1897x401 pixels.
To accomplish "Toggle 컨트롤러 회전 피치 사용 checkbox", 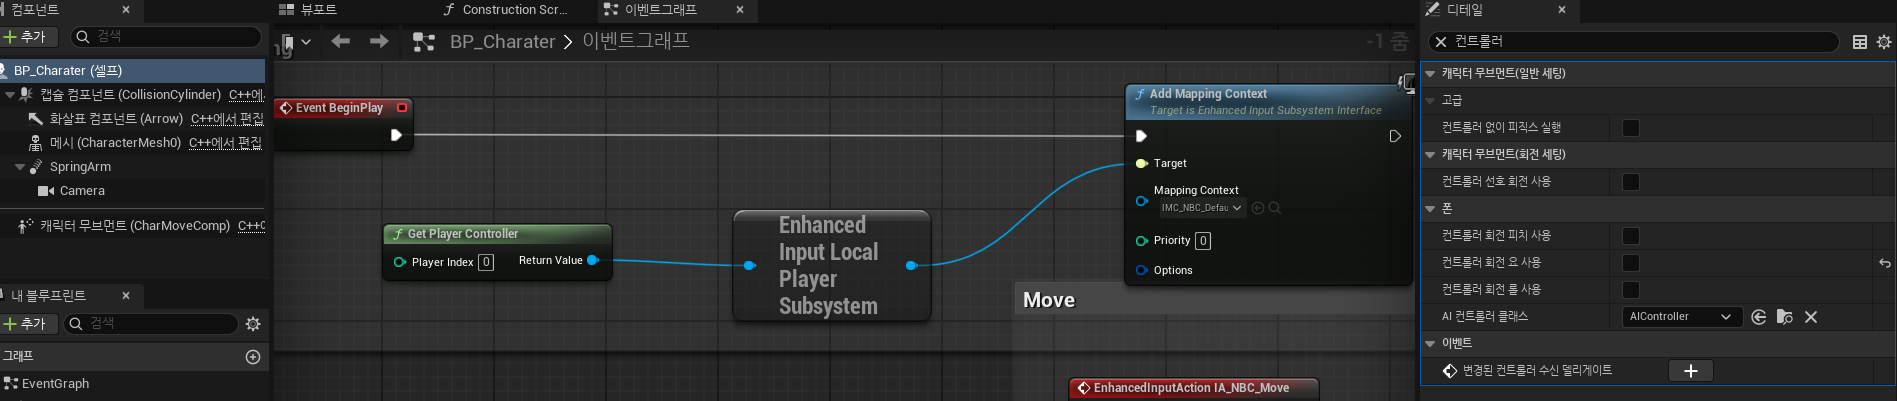I will (1631, 236).
